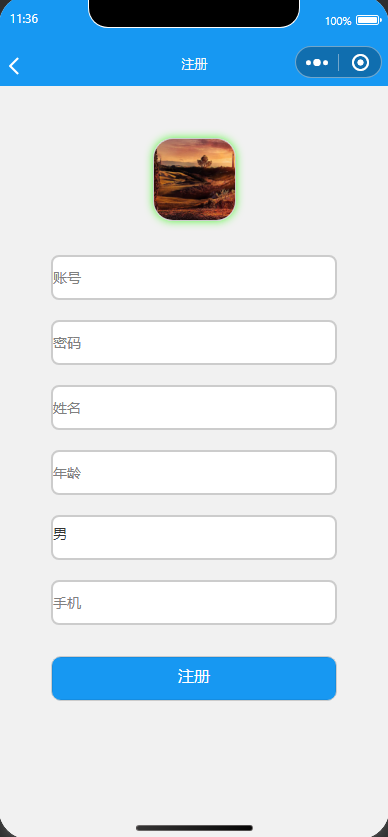
Task: Submit the form with blue 注册 button
Action: pos(194,678)
